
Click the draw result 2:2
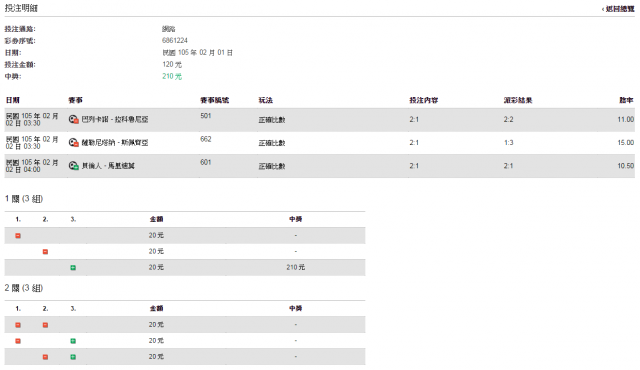[x=508, y=120]
